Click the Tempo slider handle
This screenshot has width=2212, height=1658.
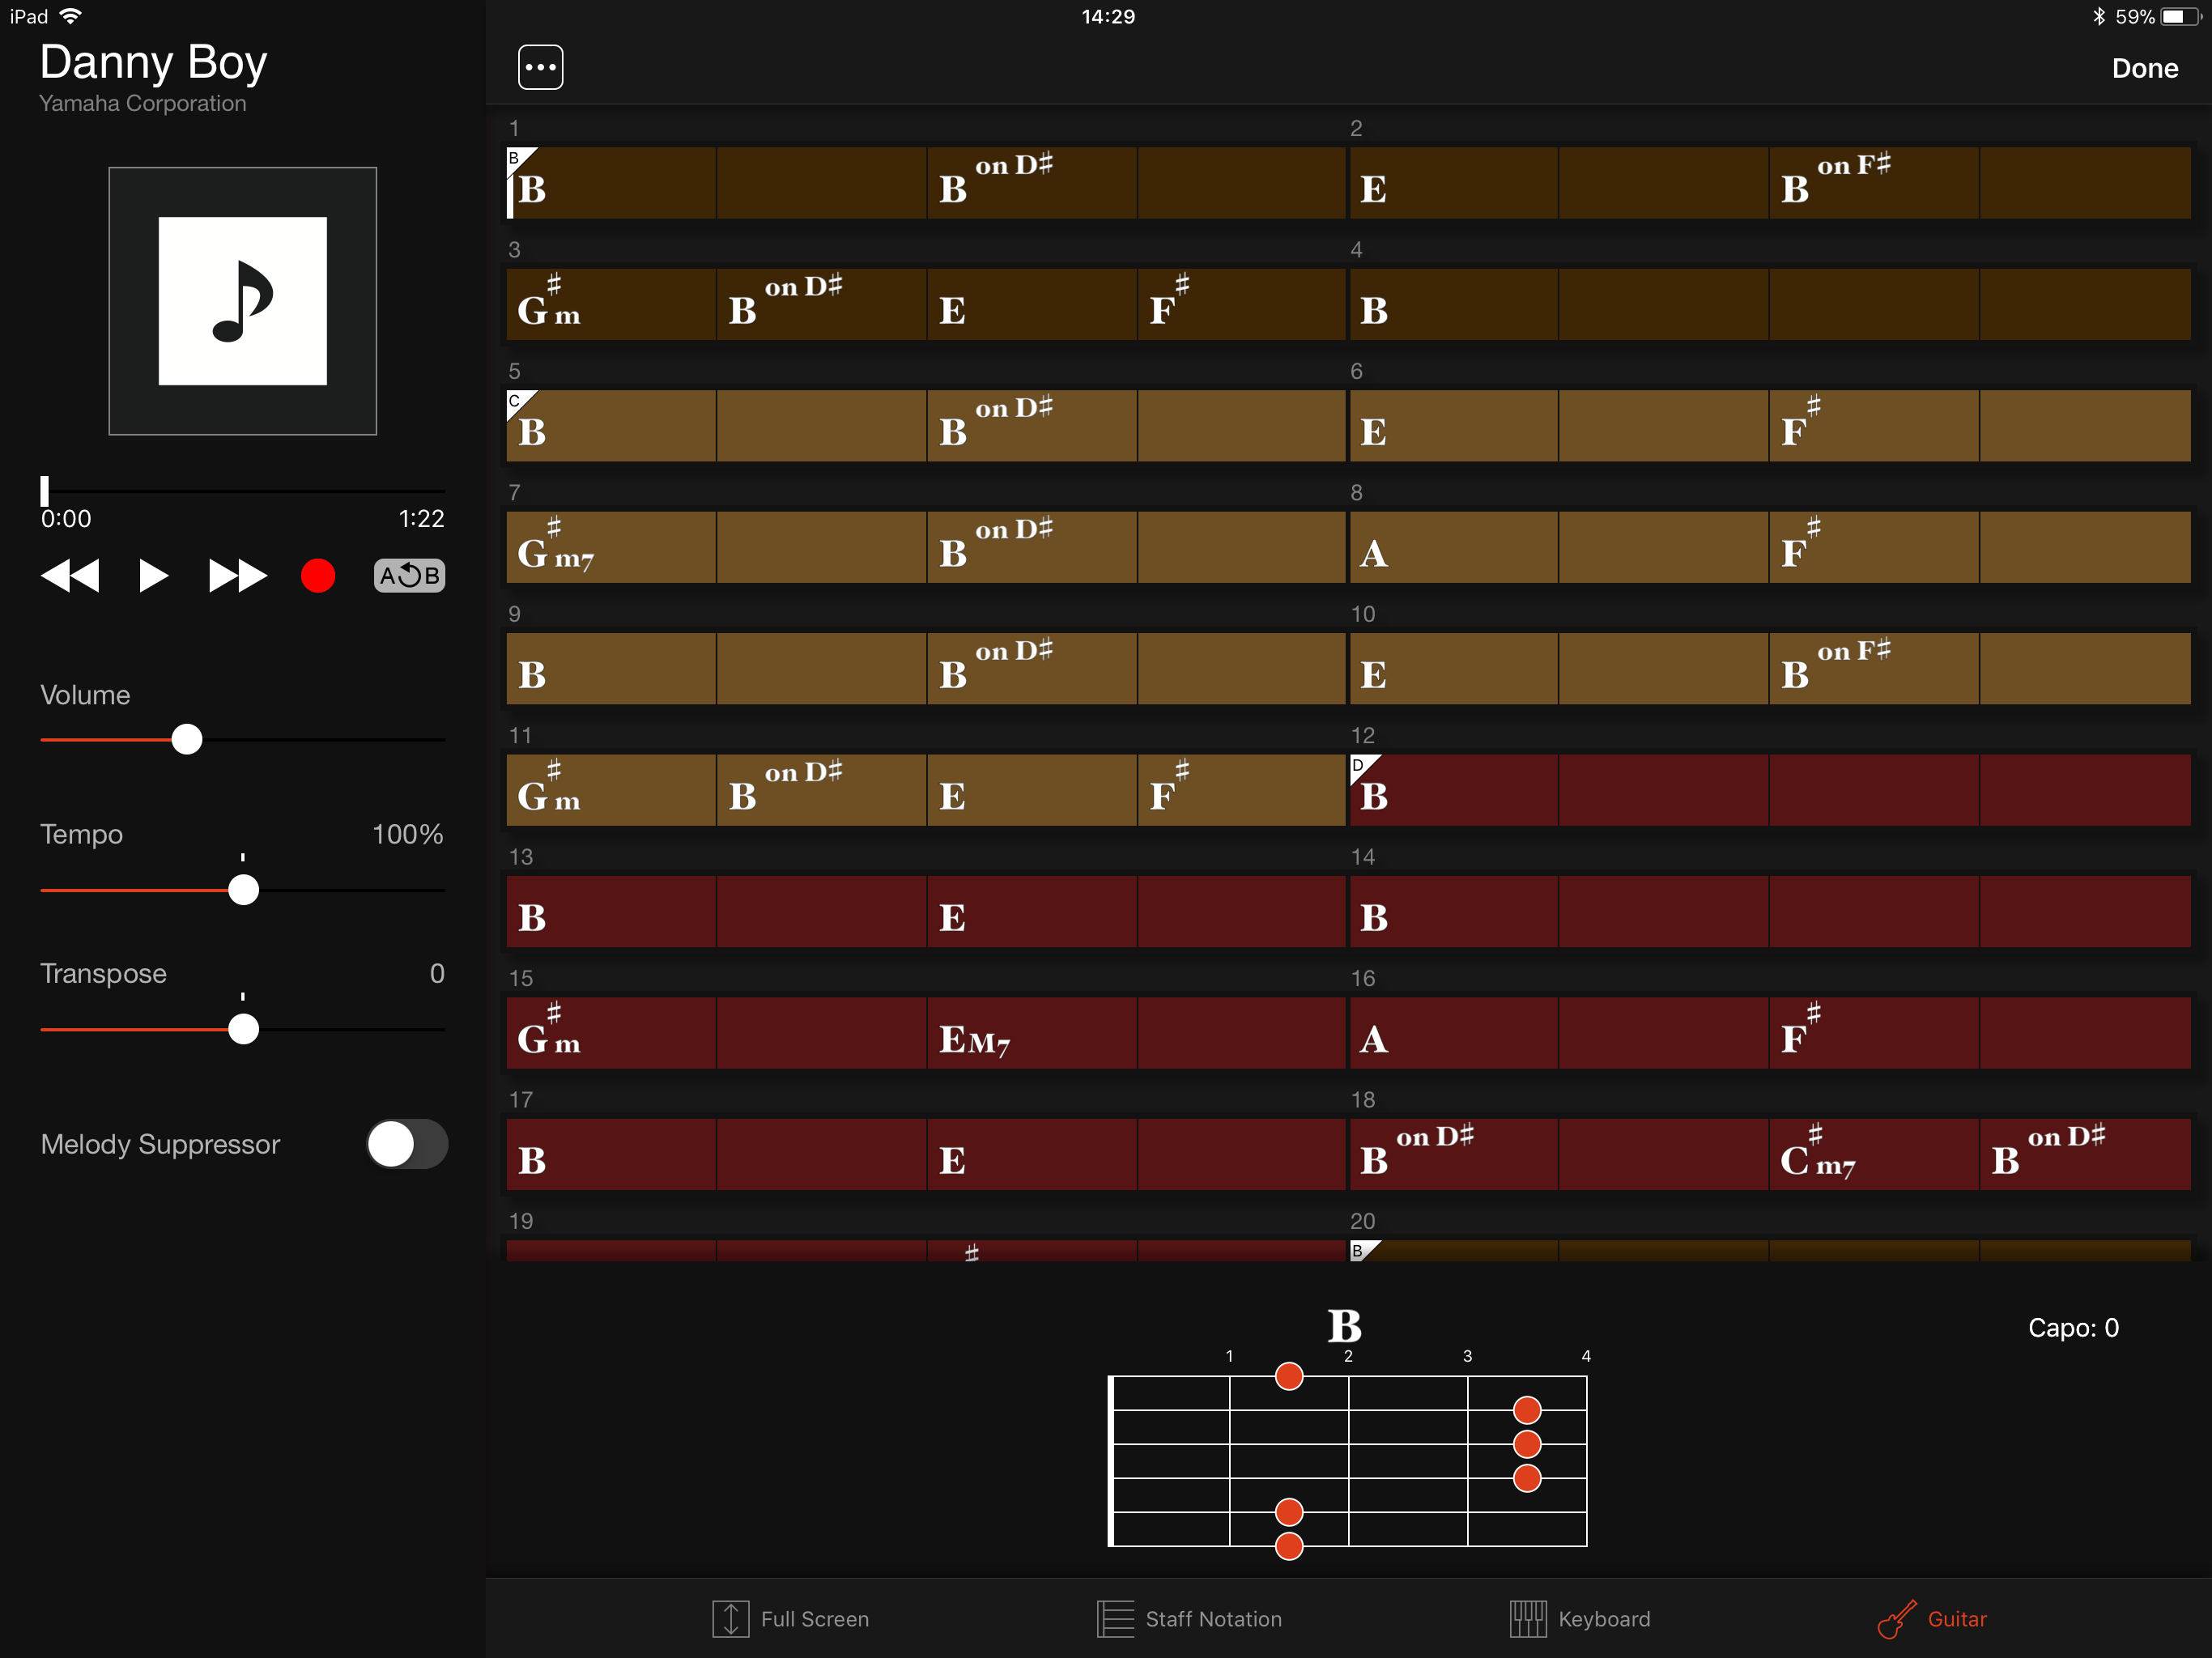coord(244,890)
